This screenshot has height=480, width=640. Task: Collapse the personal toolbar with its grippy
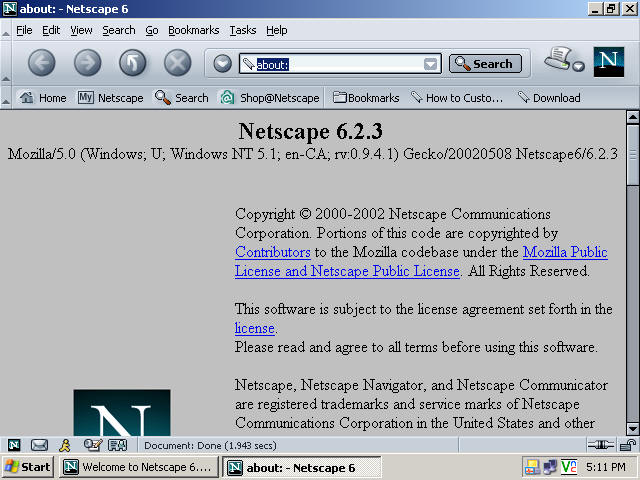click(x=6, y=98)
